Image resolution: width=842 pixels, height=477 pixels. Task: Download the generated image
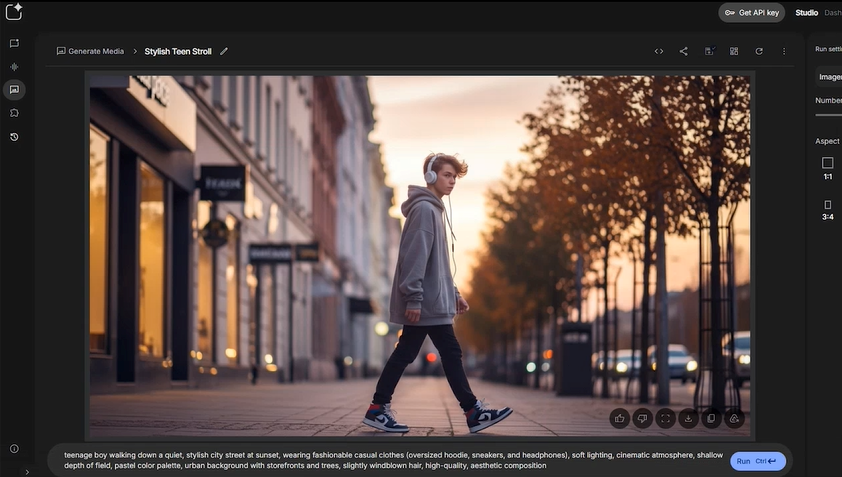688,418
